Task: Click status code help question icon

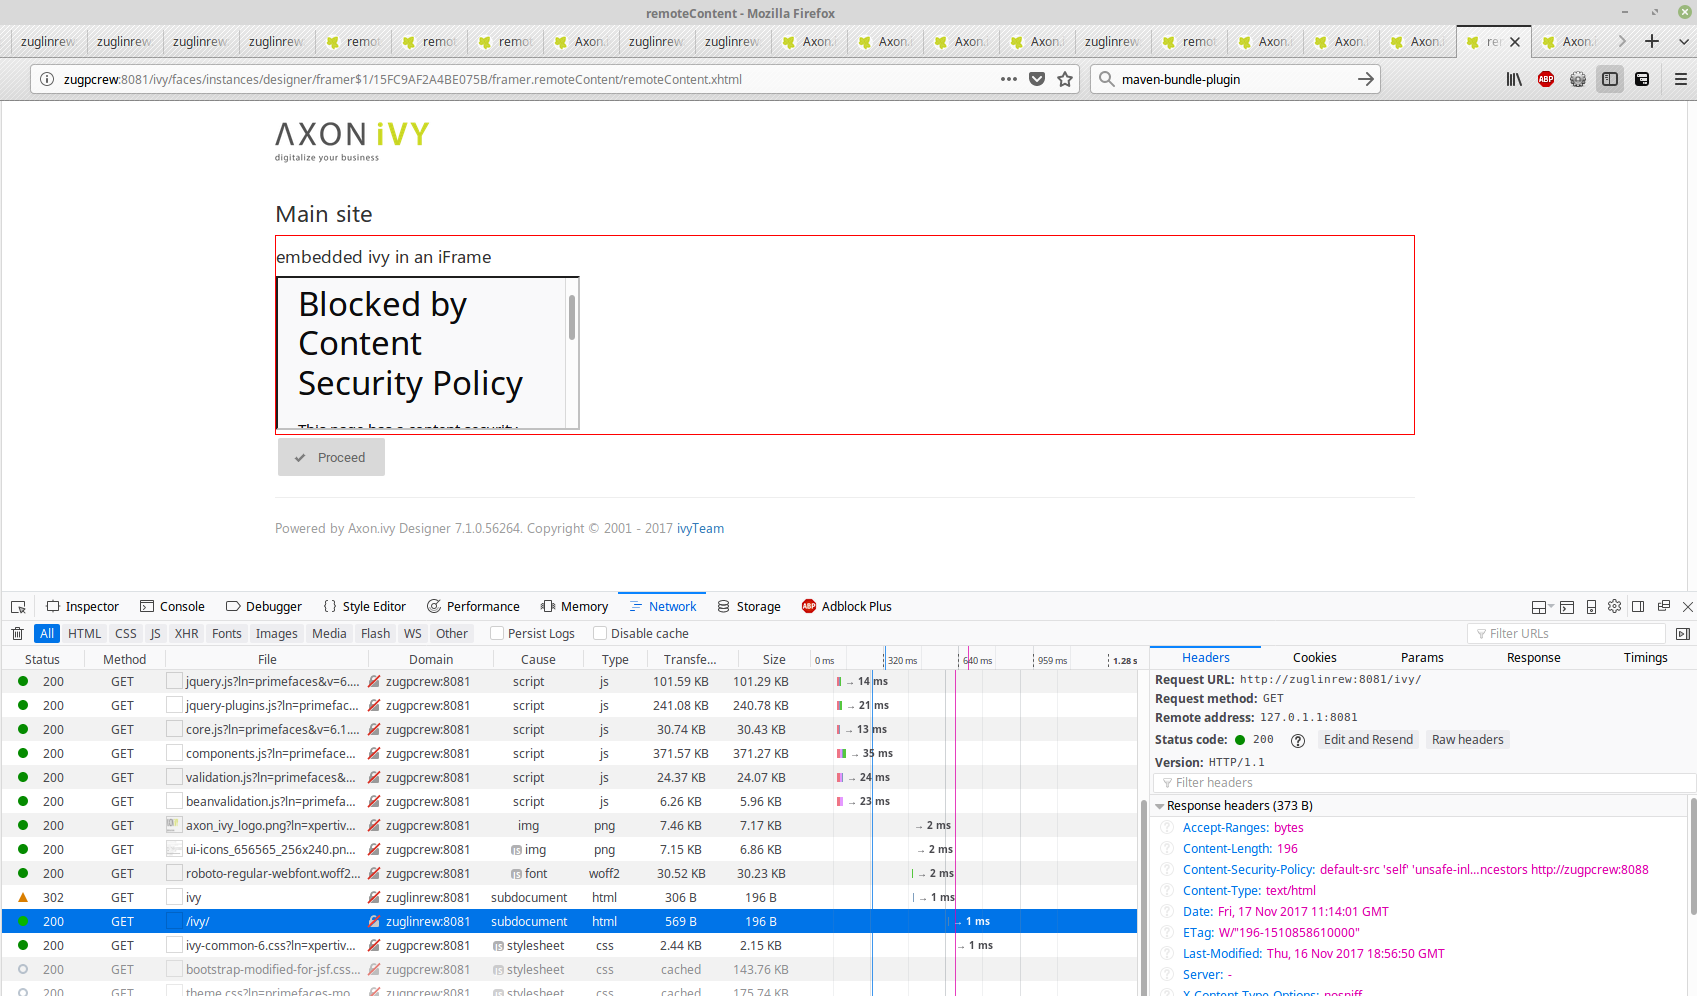Action: pyautogui.click(x=1298, y=741)
